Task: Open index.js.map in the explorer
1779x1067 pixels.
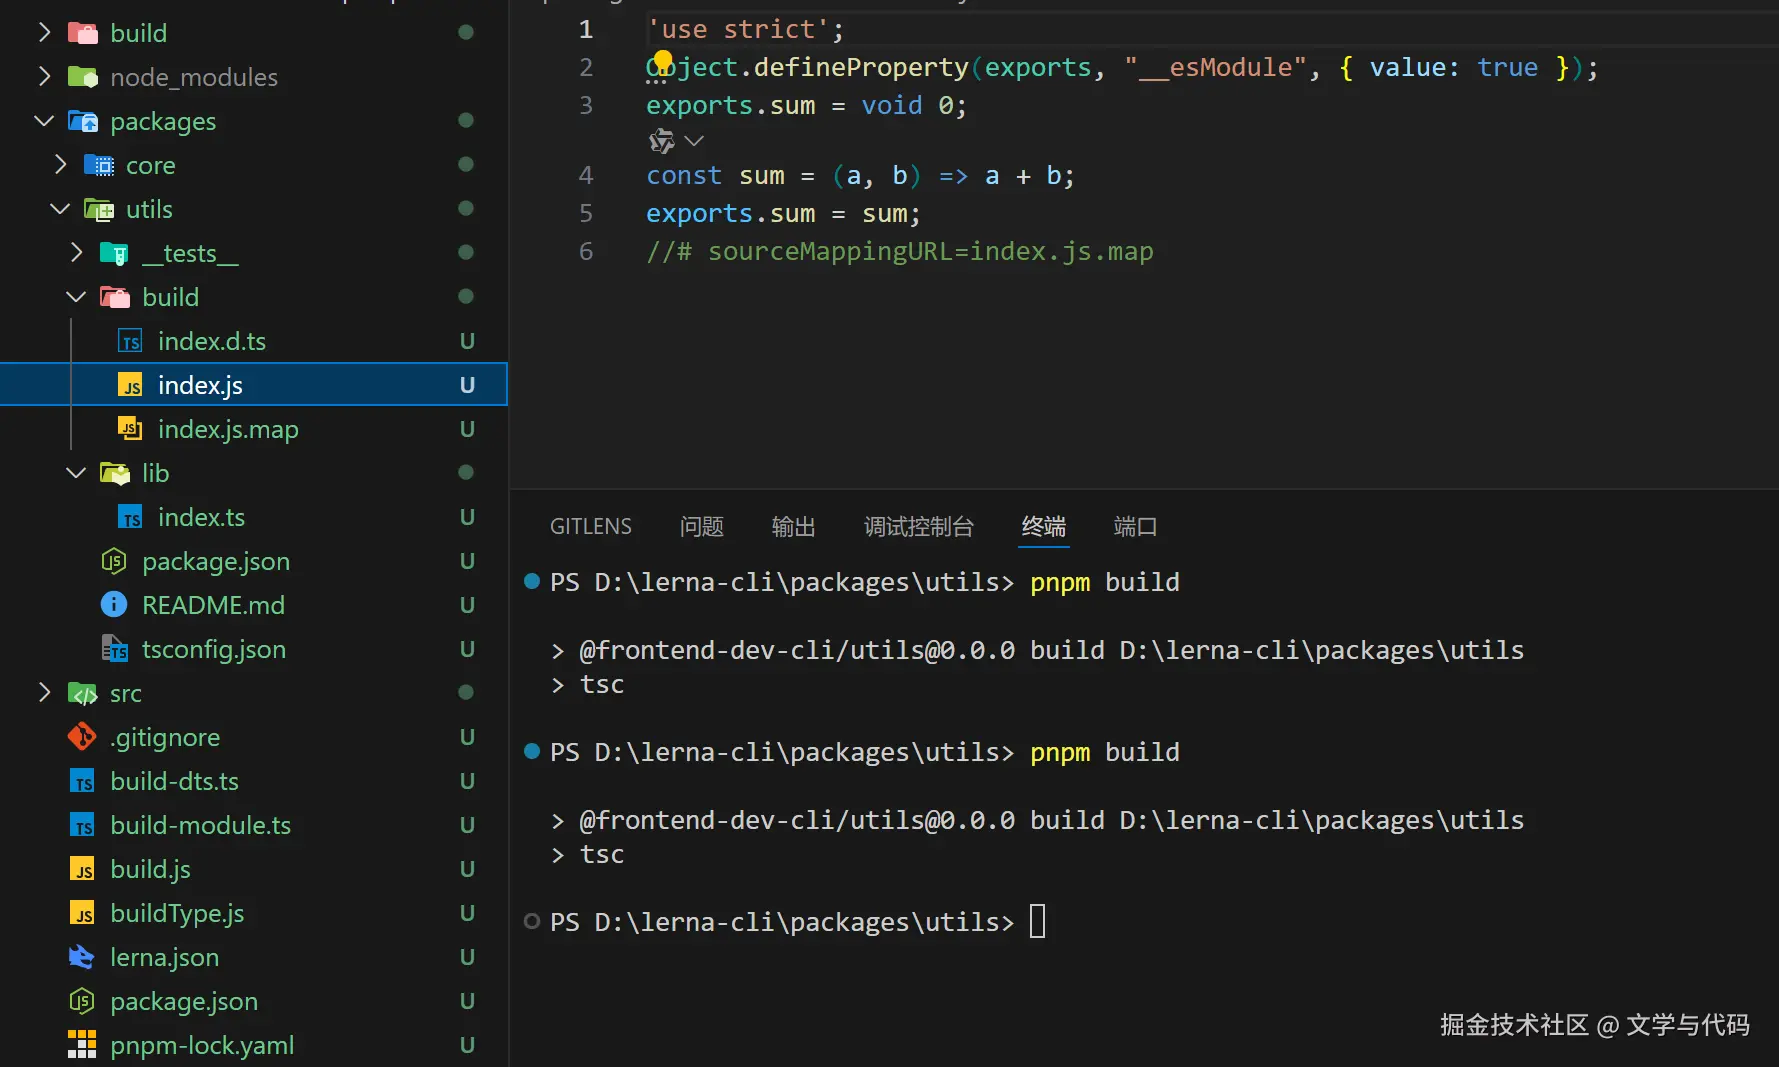Action: point(228,429)
